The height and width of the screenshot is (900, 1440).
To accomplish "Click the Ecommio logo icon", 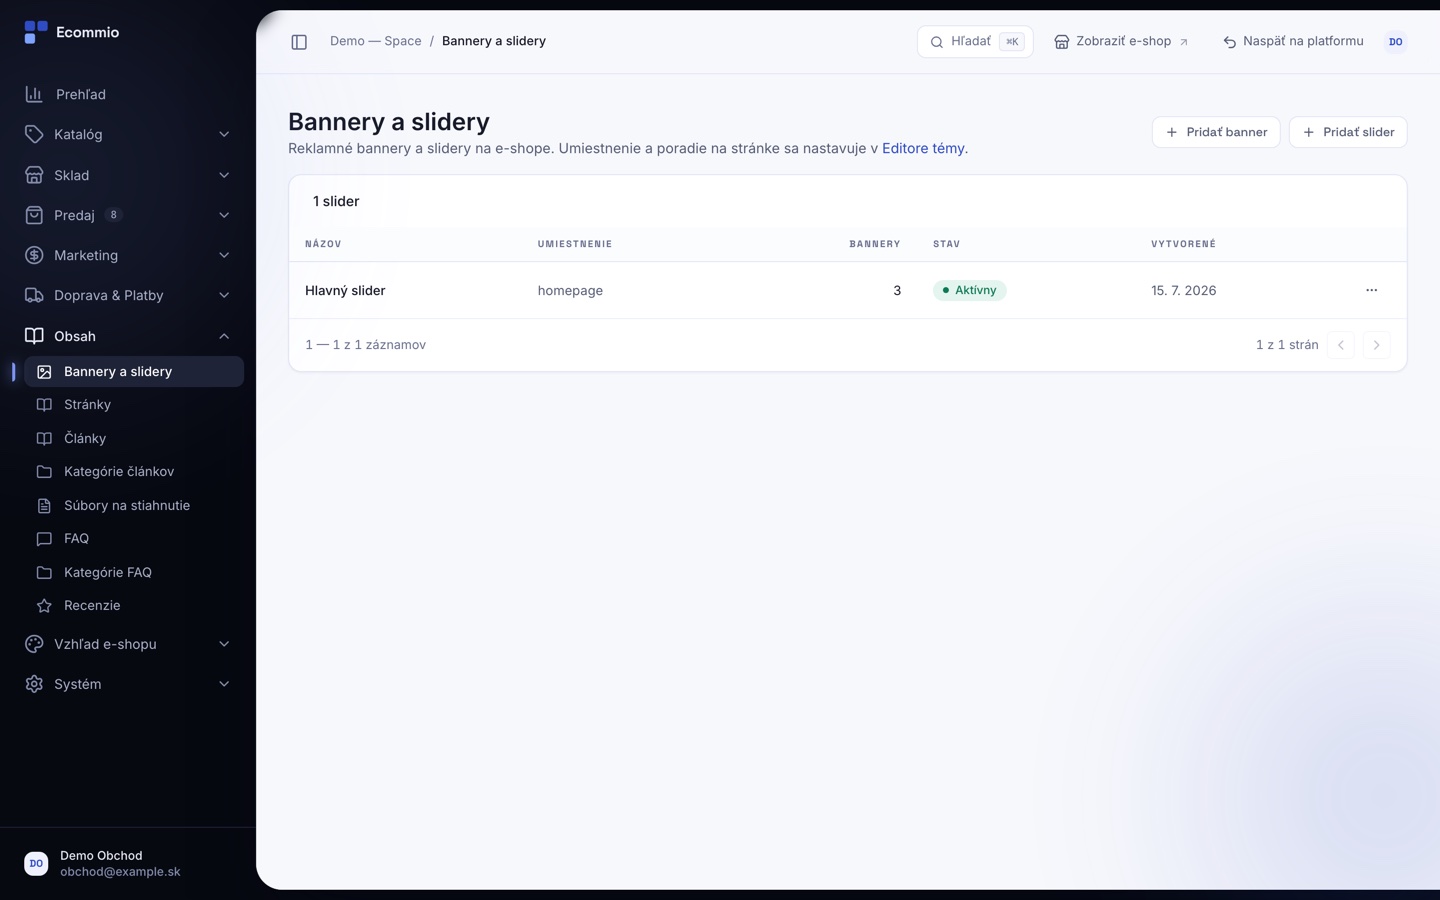I will [35, 32].
